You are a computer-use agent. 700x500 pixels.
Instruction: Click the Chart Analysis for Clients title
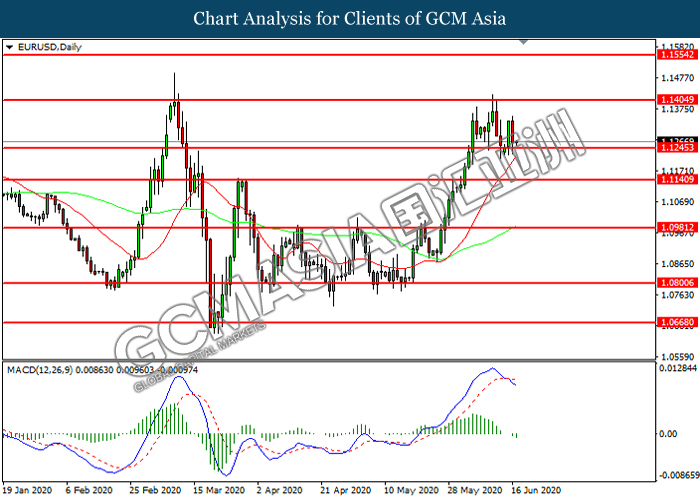[x=350, y=19]
